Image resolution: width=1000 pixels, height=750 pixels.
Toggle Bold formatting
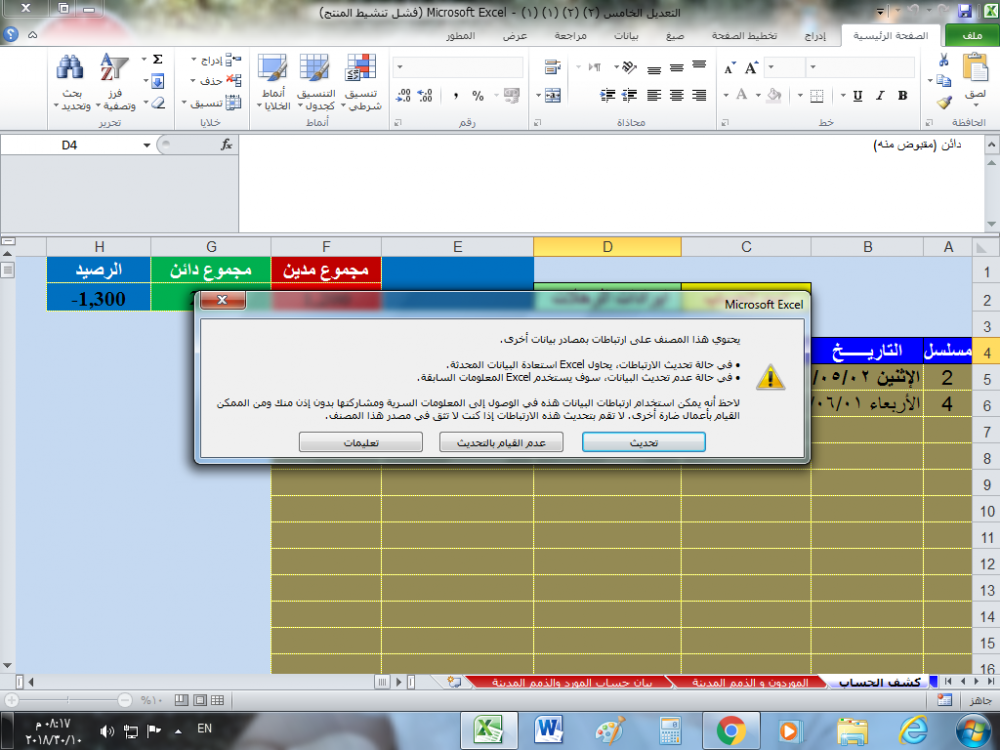(x=902, y=96)
